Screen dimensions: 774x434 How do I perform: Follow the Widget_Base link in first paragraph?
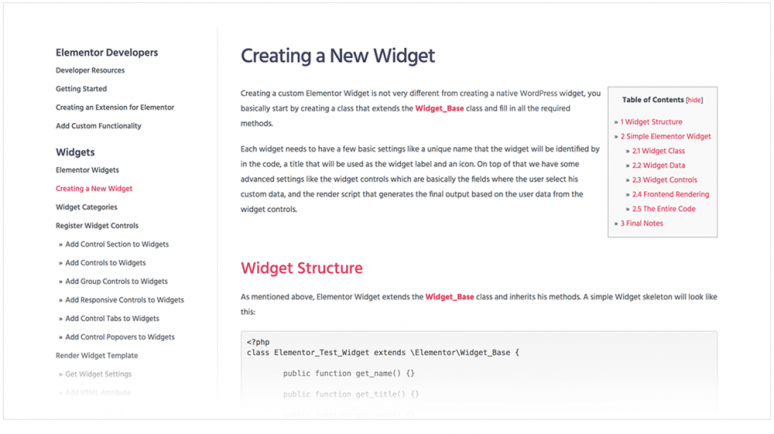(439, 108)
